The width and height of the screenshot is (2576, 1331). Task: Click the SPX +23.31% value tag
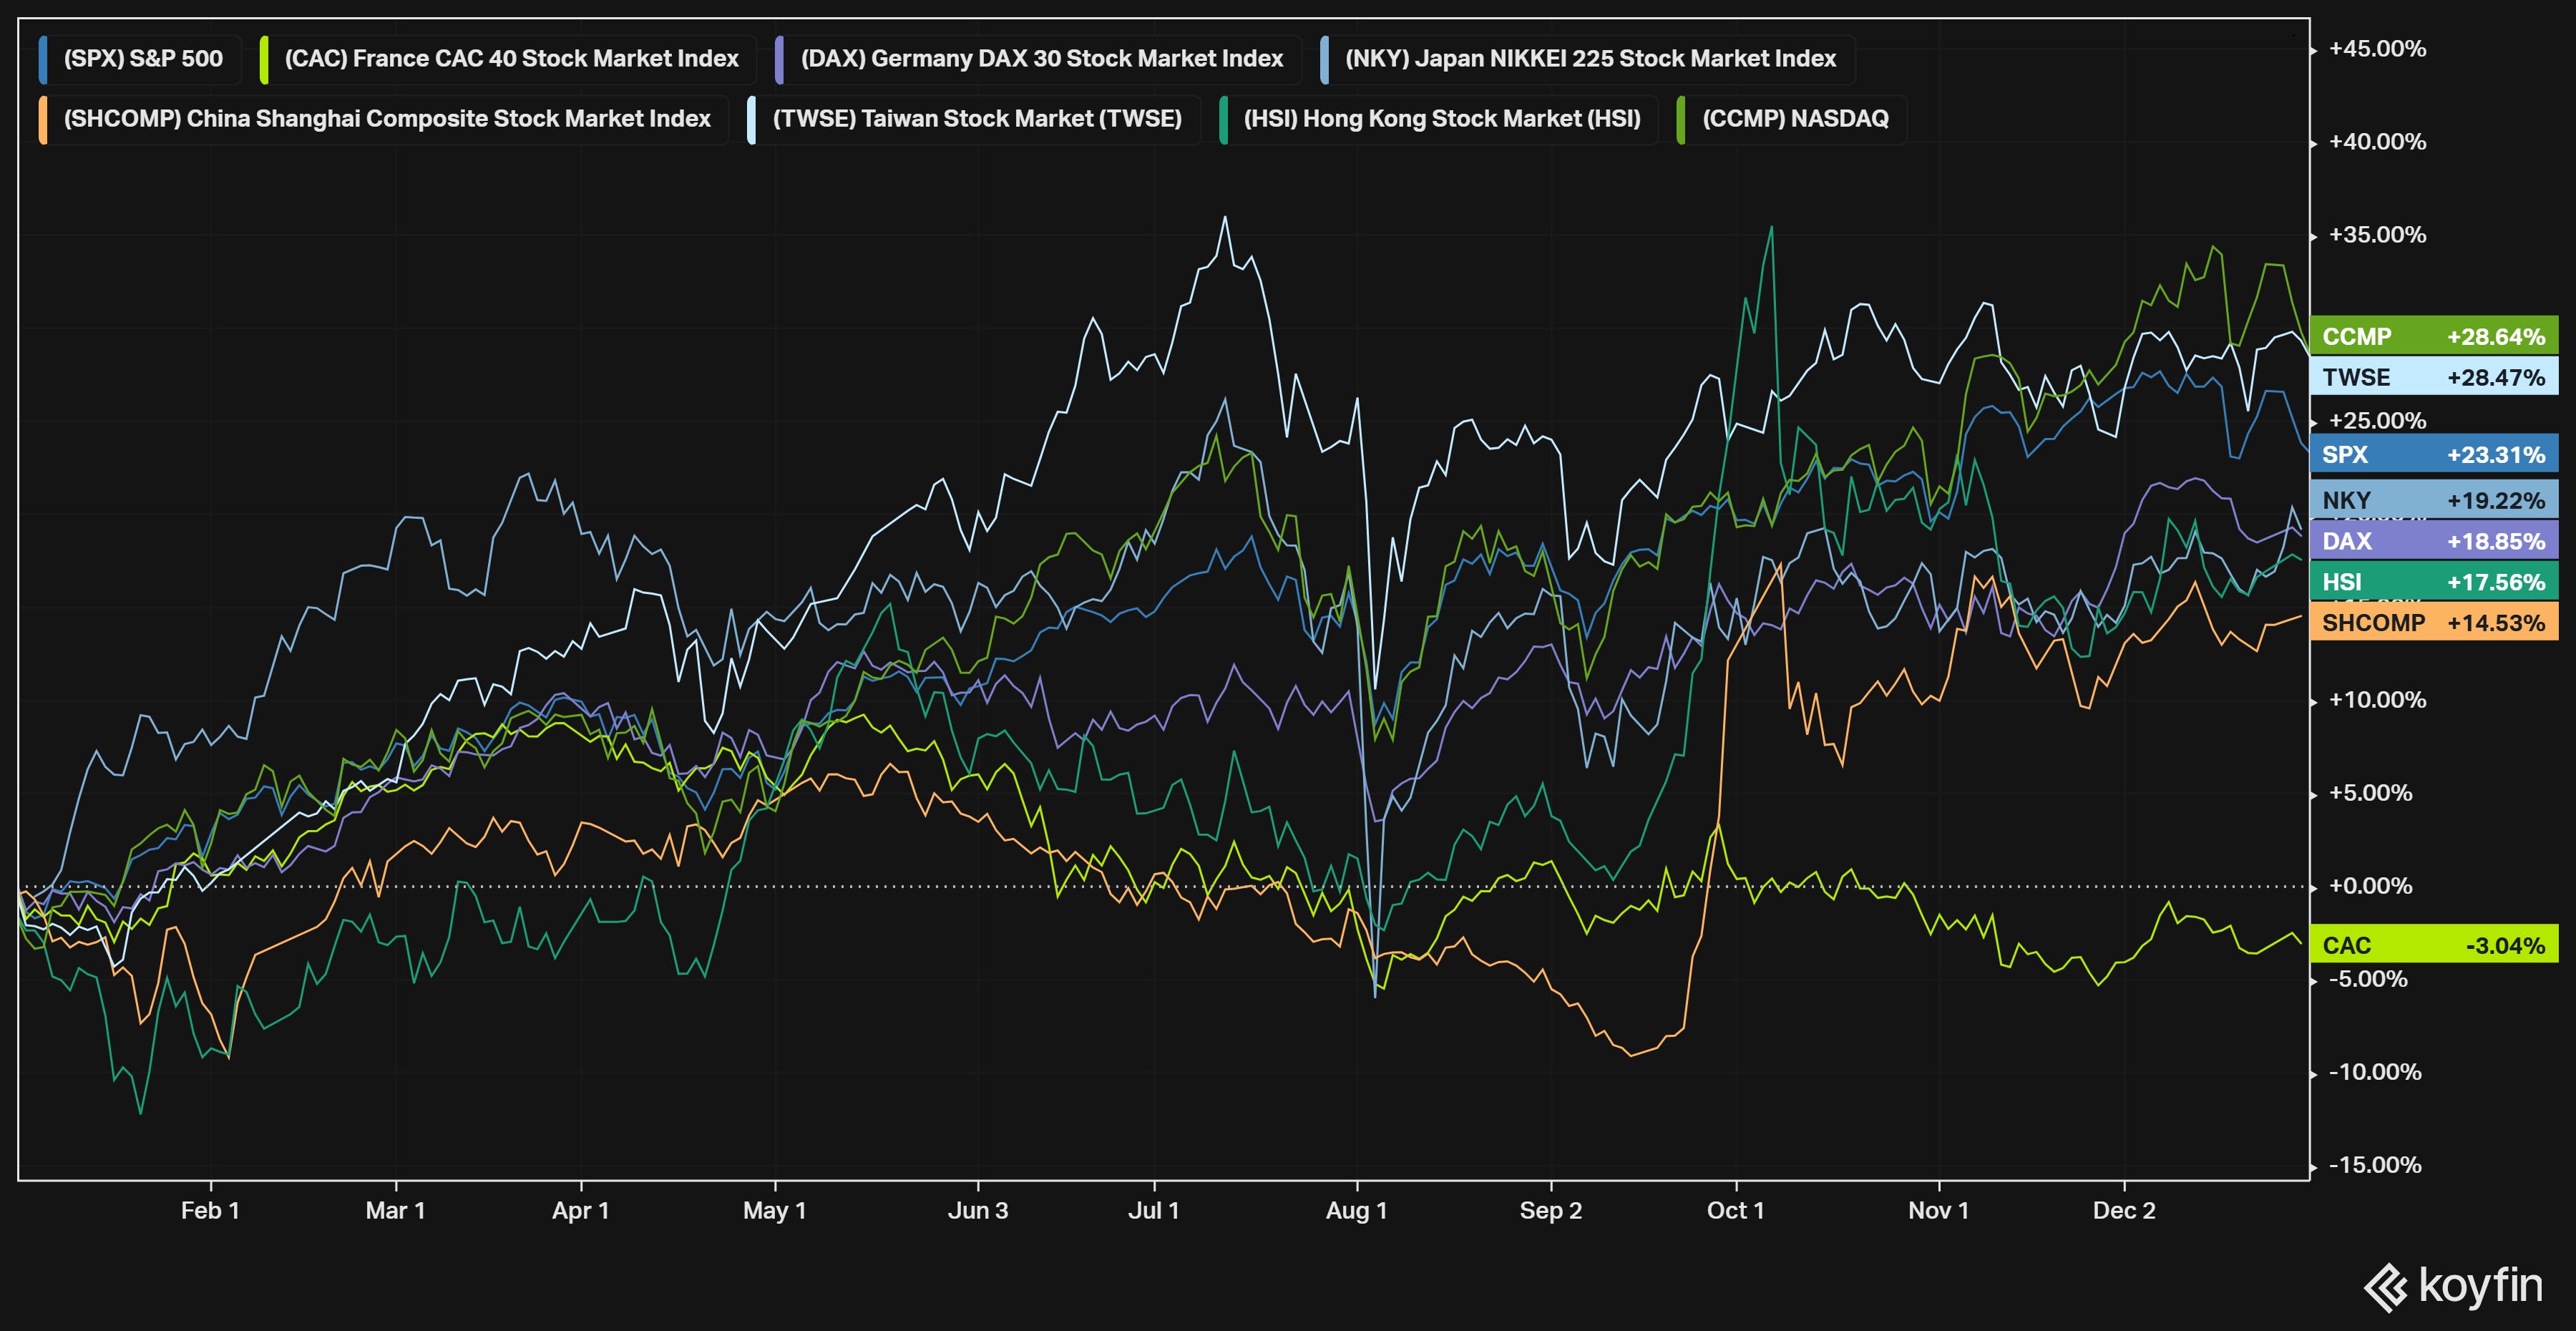click(2433, 454)
